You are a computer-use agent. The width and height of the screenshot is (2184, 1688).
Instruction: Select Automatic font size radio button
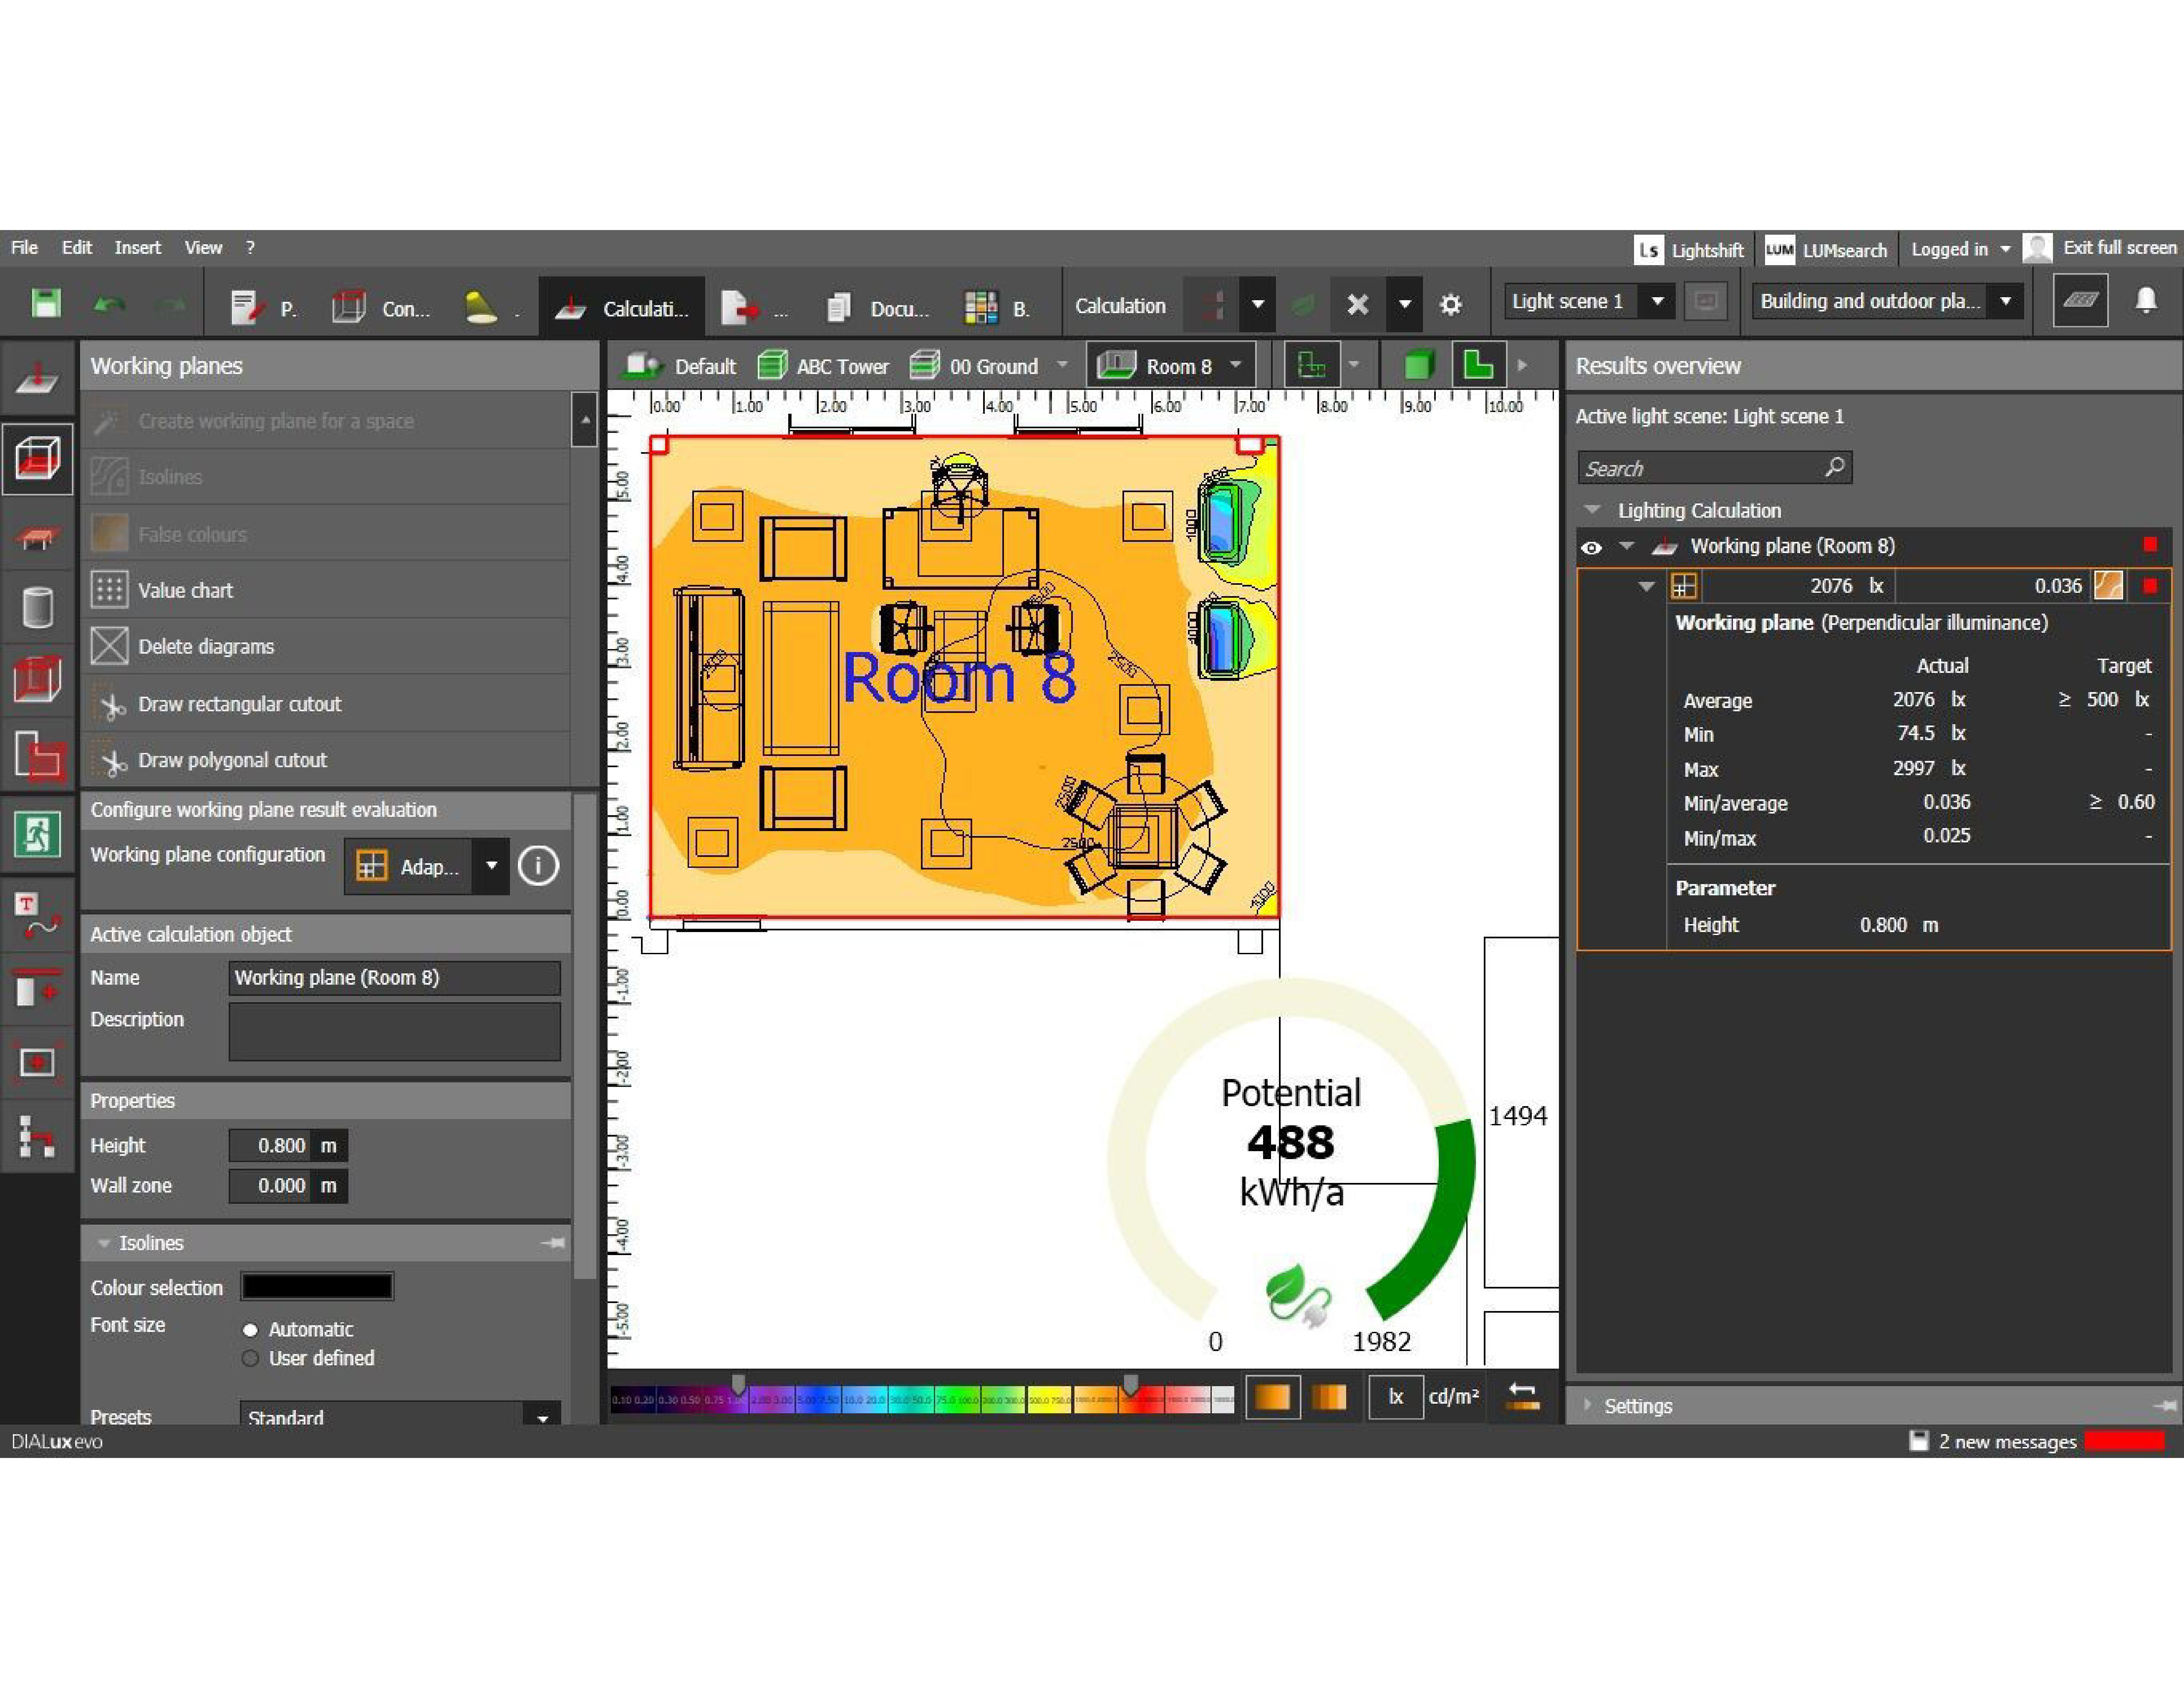click(250, 1330)
